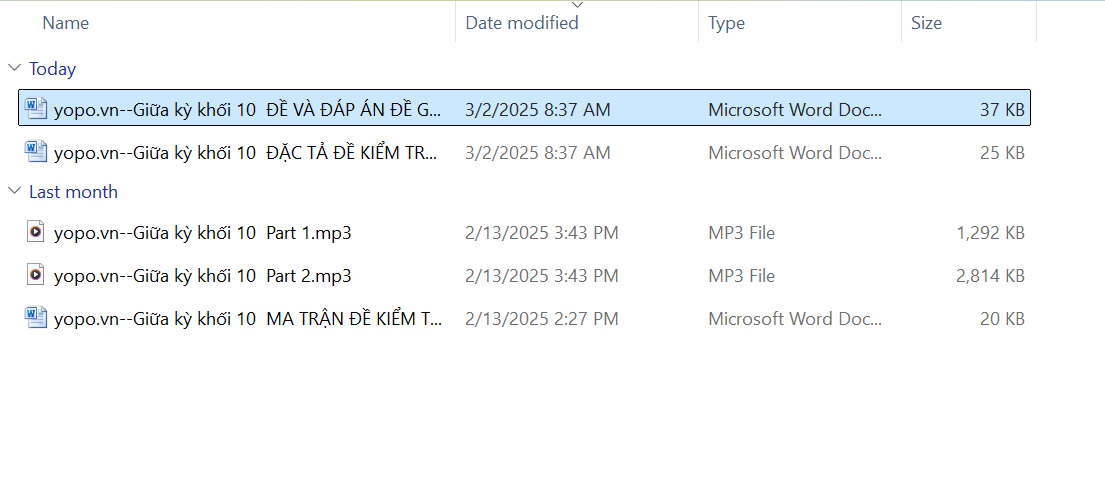Click the Word icon beside the ĐẶC TẢ document
Image resolution: width=1105 pixels, height=487 pixels.
pos(36,152)
